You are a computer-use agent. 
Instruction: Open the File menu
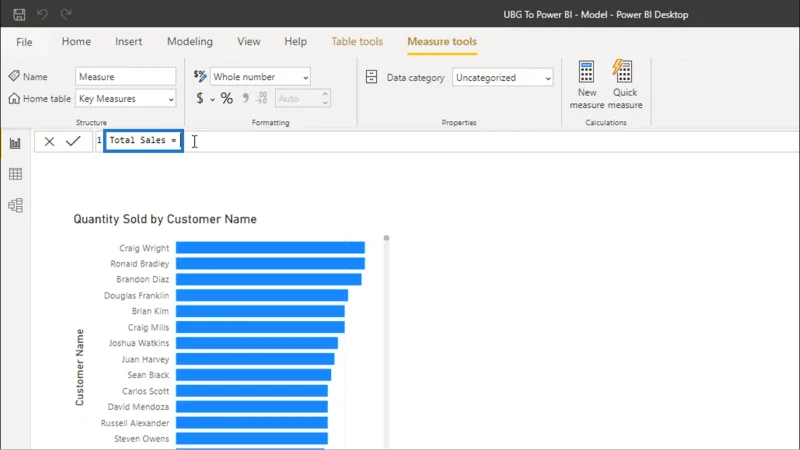pos(24,42)
